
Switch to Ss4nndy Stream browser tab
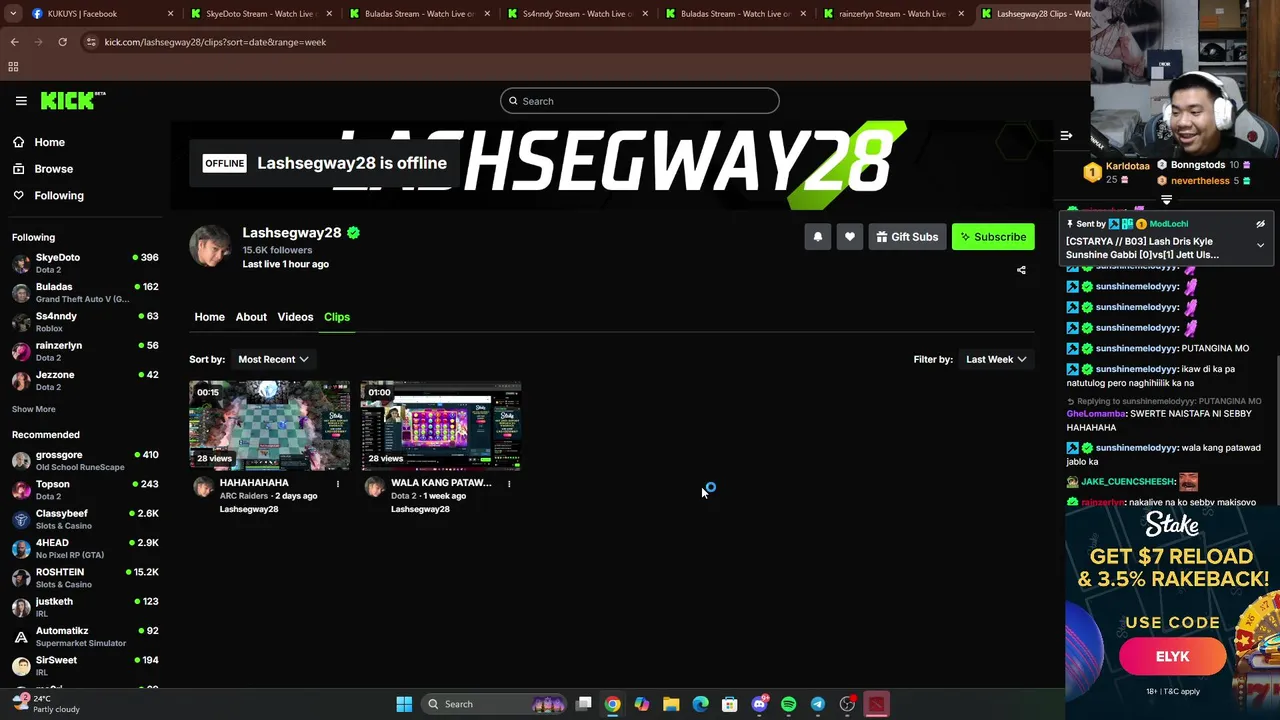click(x=578, y=13)
